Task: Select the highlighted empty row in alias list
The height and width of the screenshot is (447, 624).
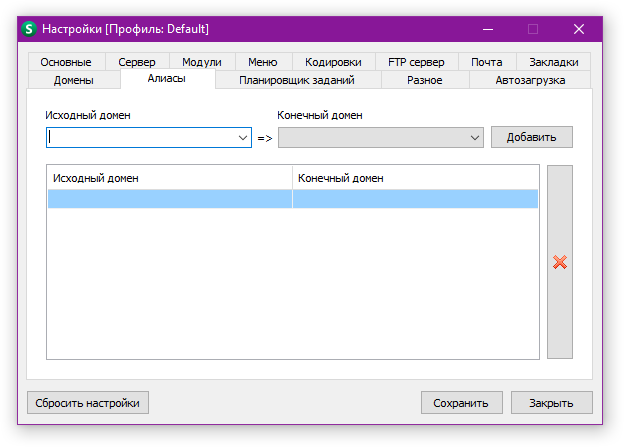Action: 292,199
